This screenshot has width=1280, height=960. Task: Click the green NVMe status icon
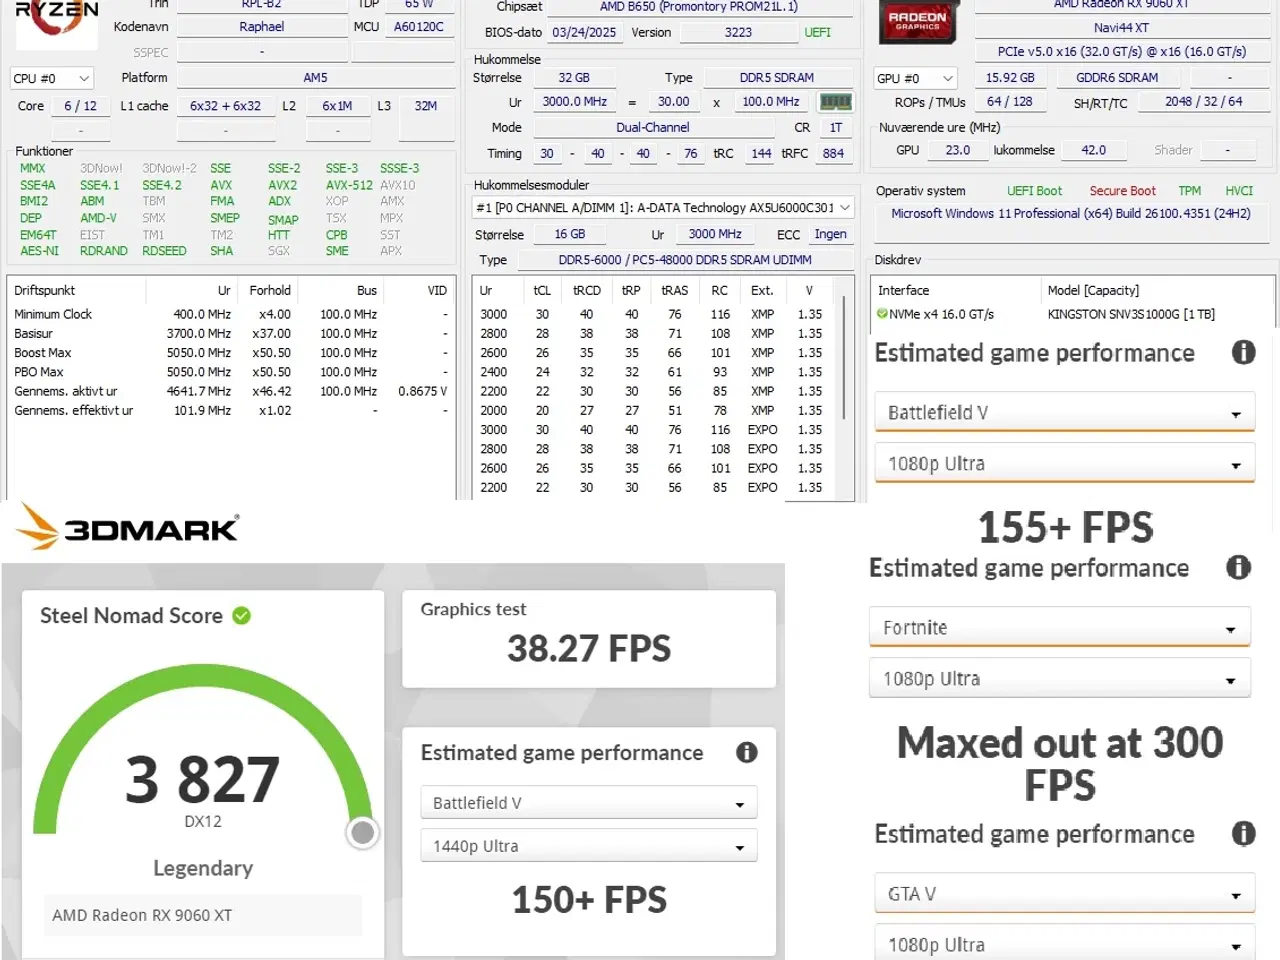(882, 314)
